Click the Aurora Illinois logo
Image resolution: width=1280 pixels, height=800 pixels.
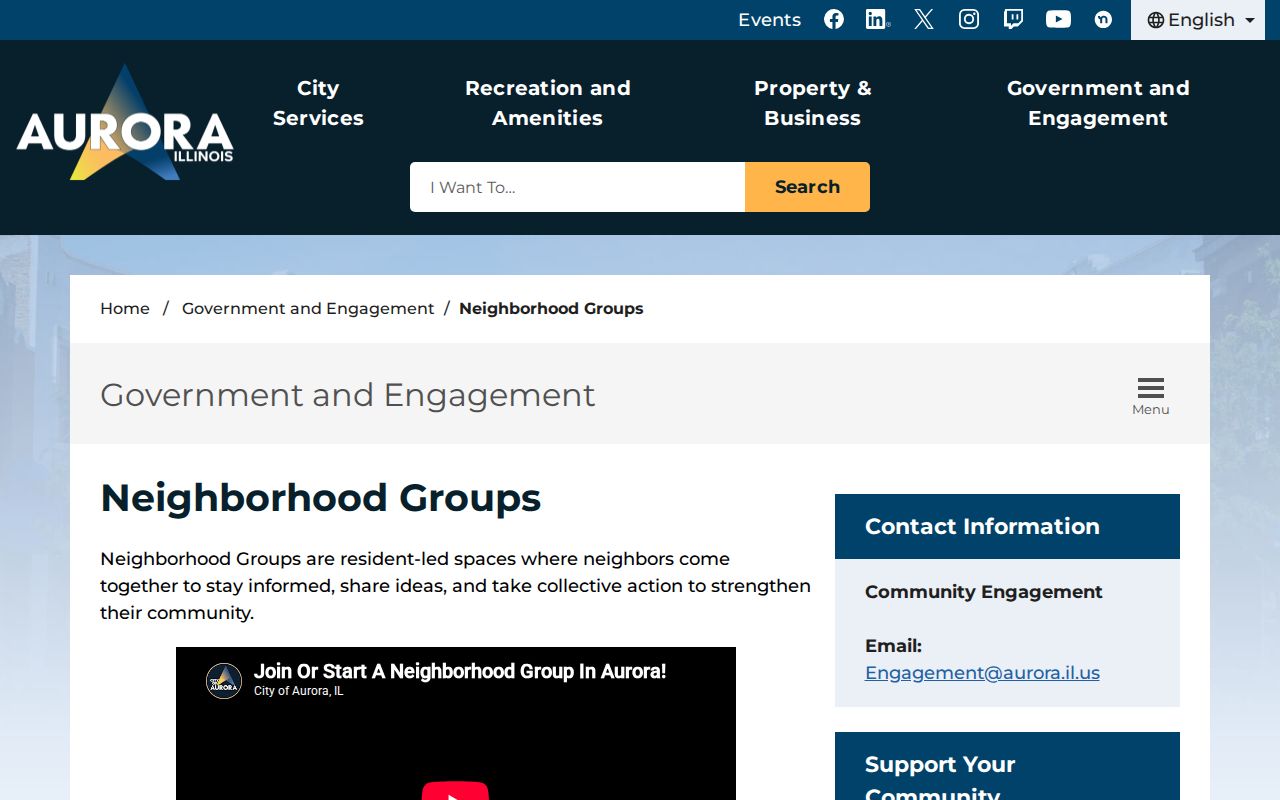click(125, 123)
